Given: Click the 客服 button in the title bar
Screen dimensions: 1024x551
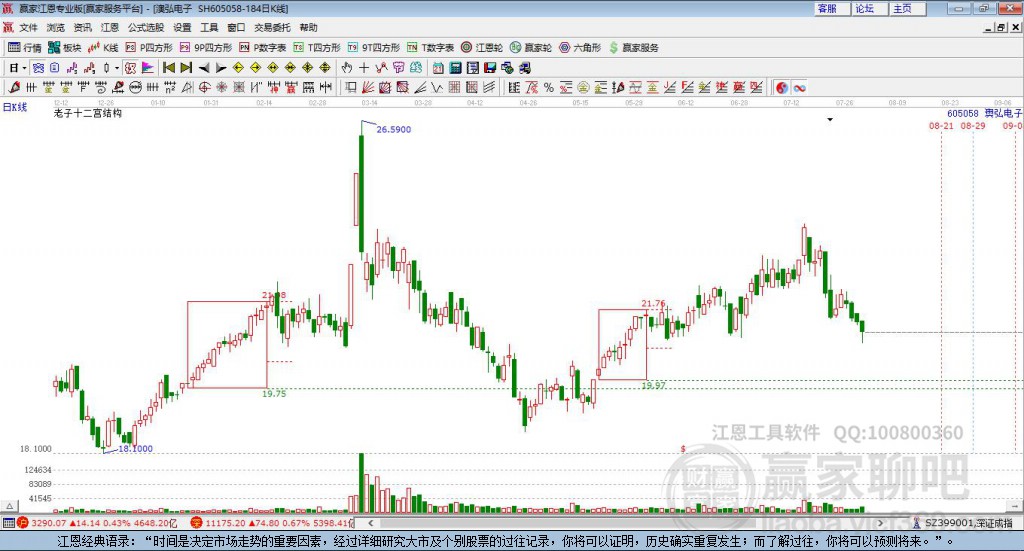Looking at the screenshot, I should click(832, 8).
